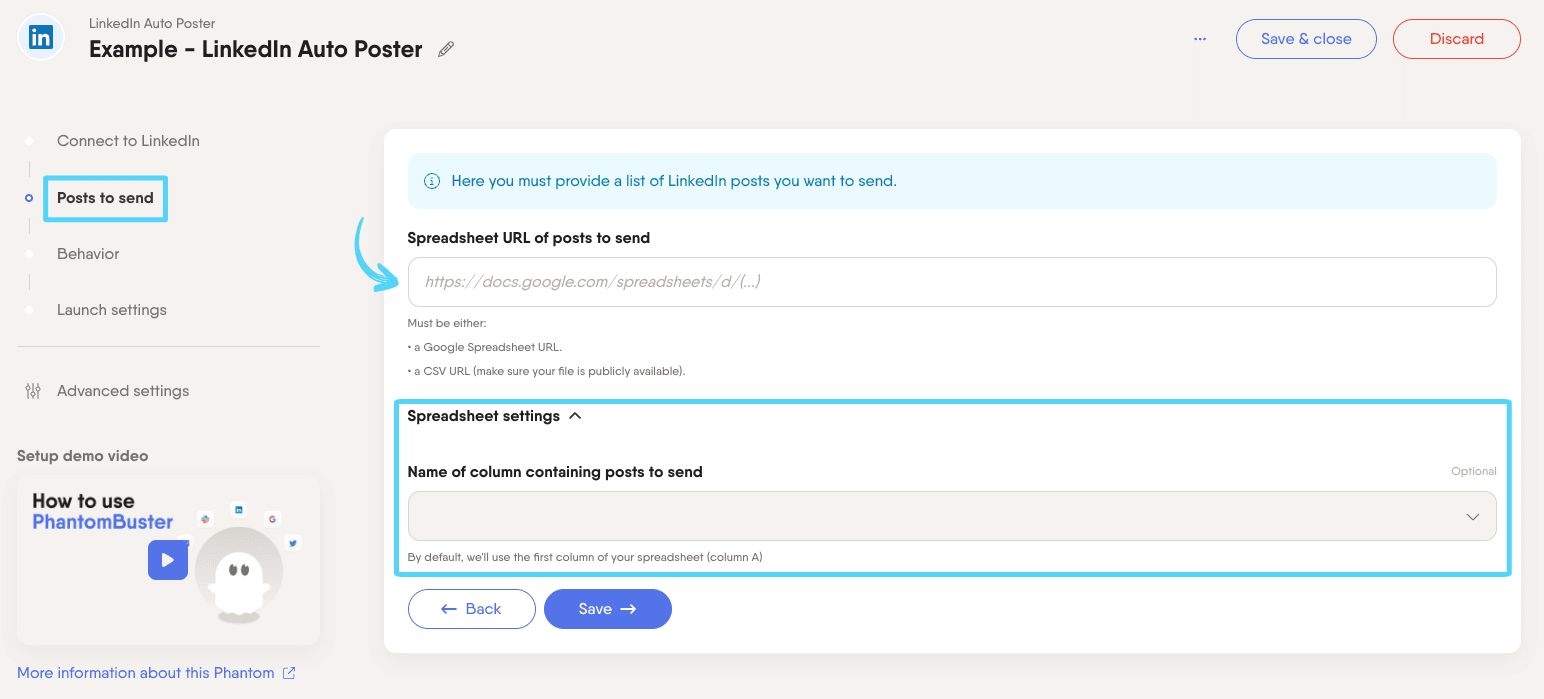Image resolution: width=1544 pixels, height=699 pixels.
Task: Click the Spreadsheet URL input field
Action: 950,282
